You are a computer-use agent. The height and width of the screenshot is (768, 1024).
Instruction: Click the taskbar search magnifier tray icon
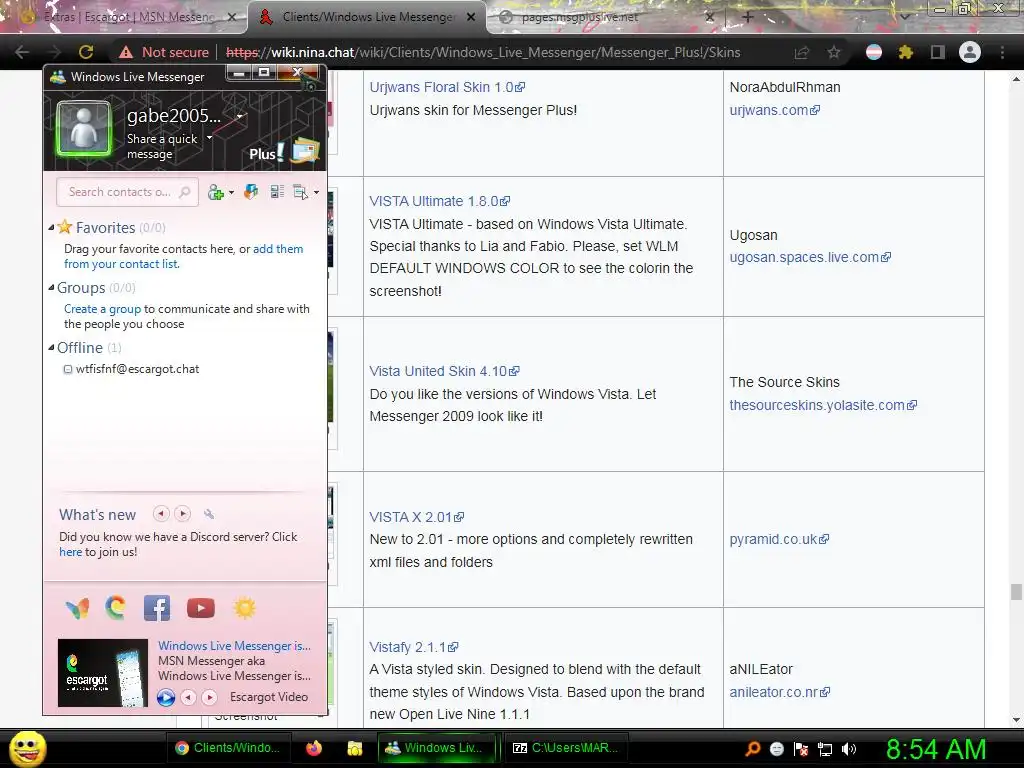pos(753,749)
